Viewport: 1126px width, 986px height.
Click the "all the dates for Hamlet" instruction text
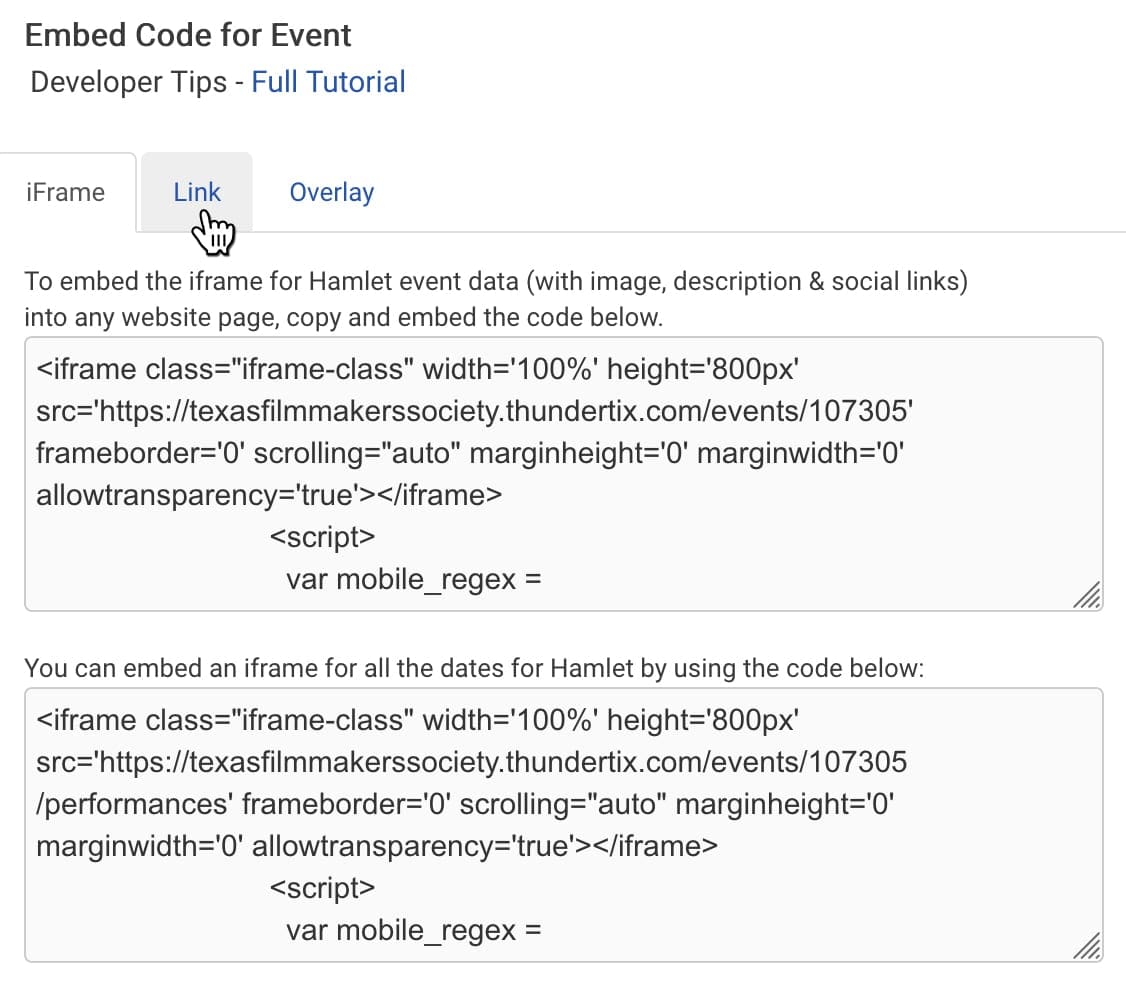(473, 668)
